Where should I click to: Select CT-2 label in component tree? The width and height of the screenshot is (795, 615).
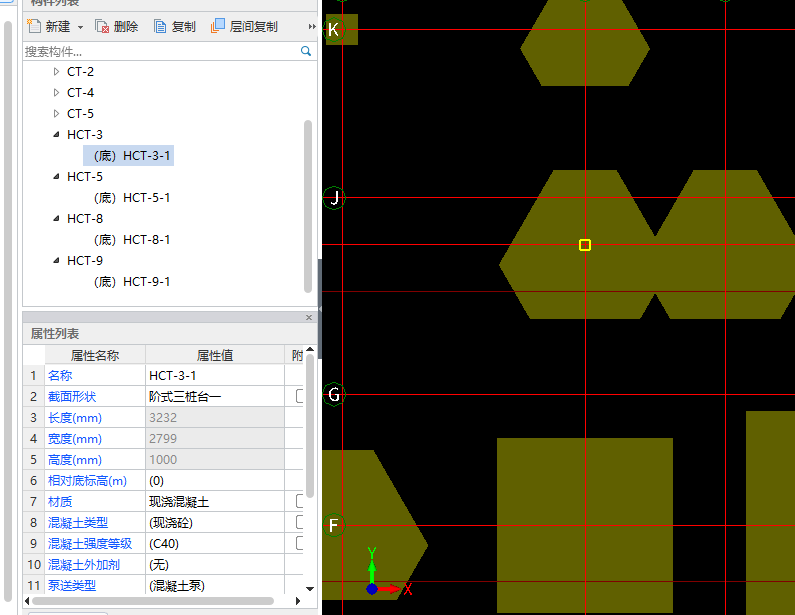(80, 71)
